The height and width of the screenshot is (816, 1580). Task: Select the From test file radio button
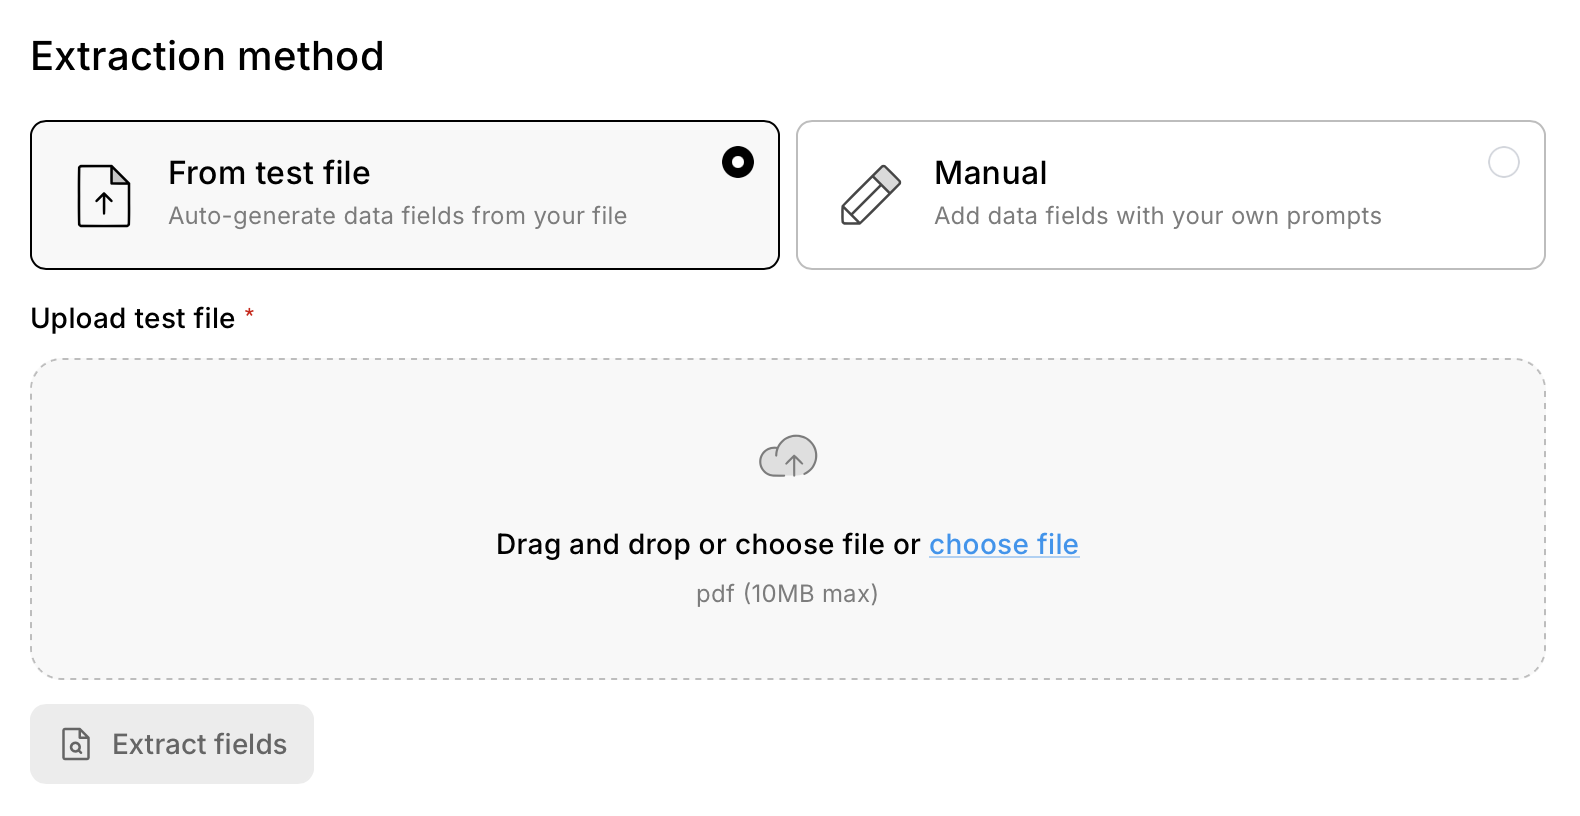(x=738, y=162)
